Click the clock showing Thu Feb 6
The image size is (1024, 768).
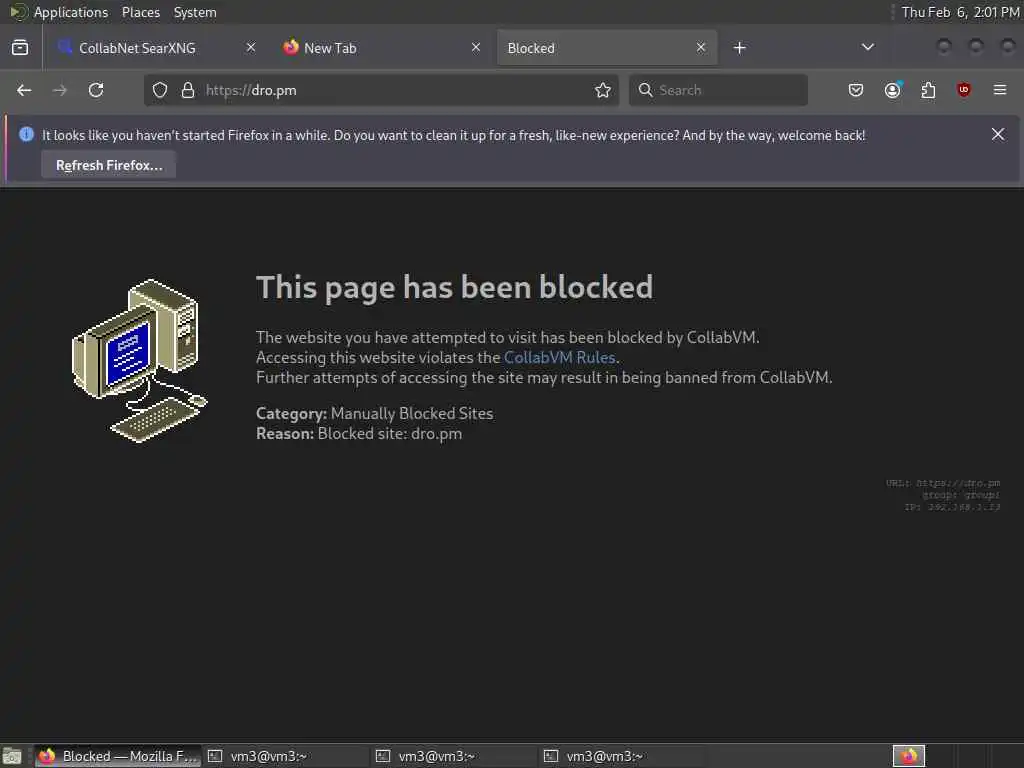960,12
